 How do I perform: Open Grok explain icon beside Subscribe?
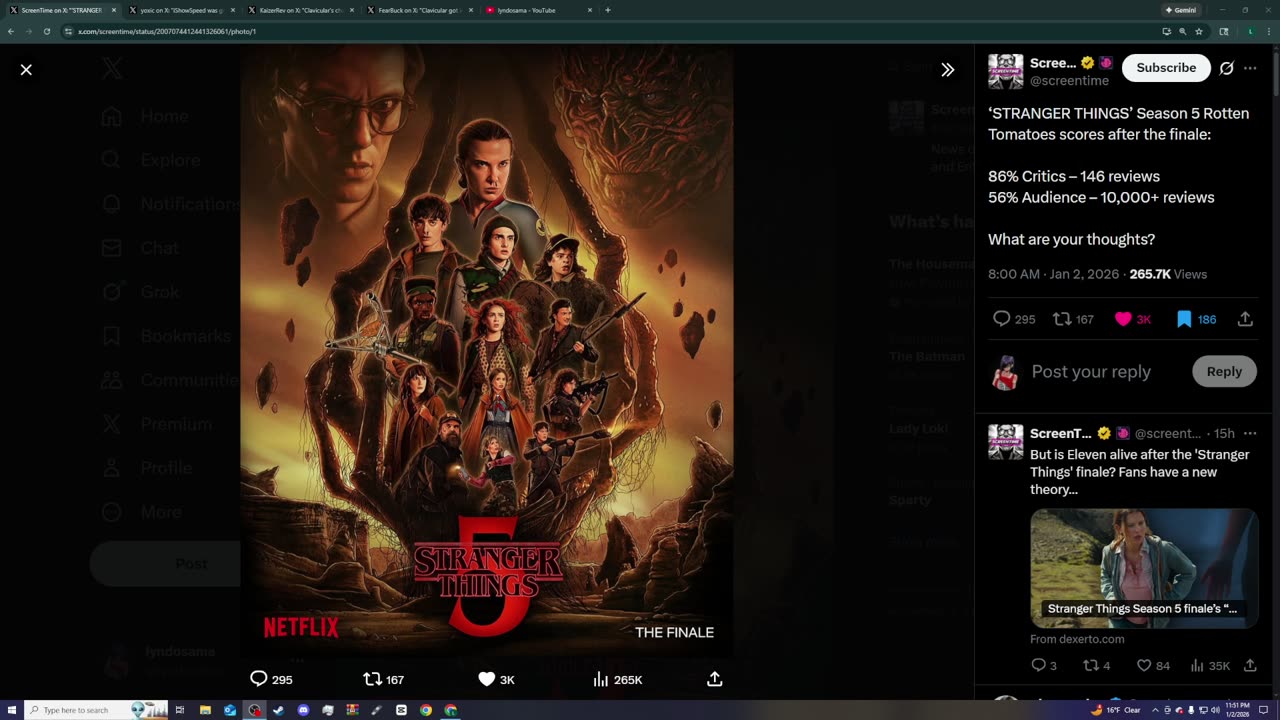point(1226,68)
